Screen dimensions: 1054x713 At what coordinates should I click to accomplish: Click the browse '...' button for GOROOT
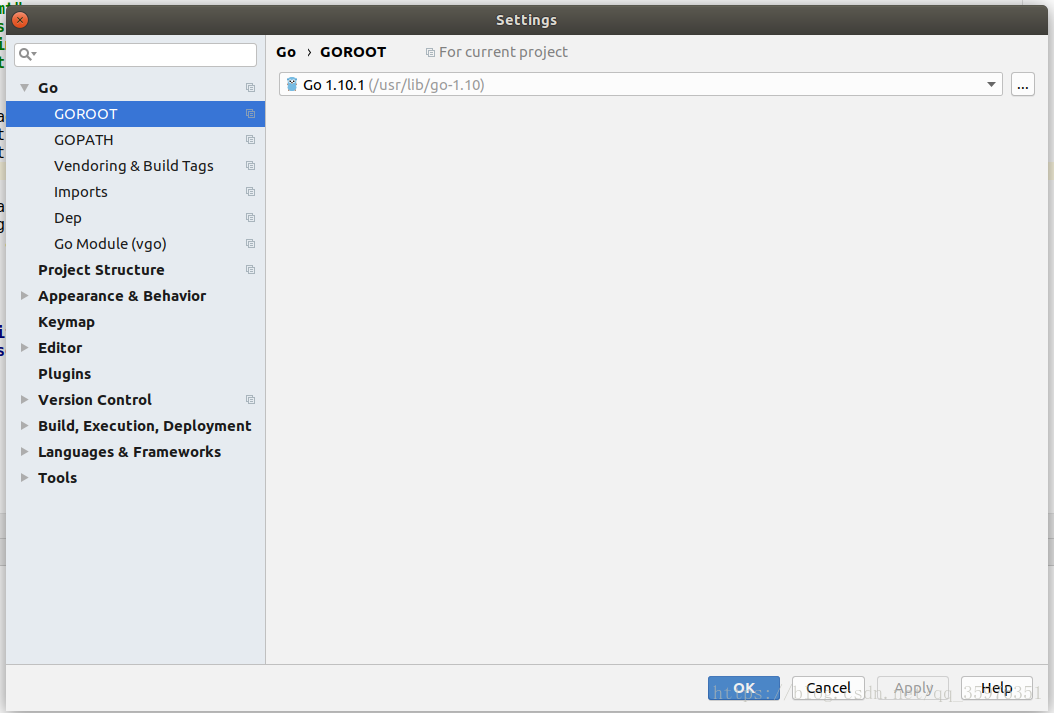coord(1022,85)
